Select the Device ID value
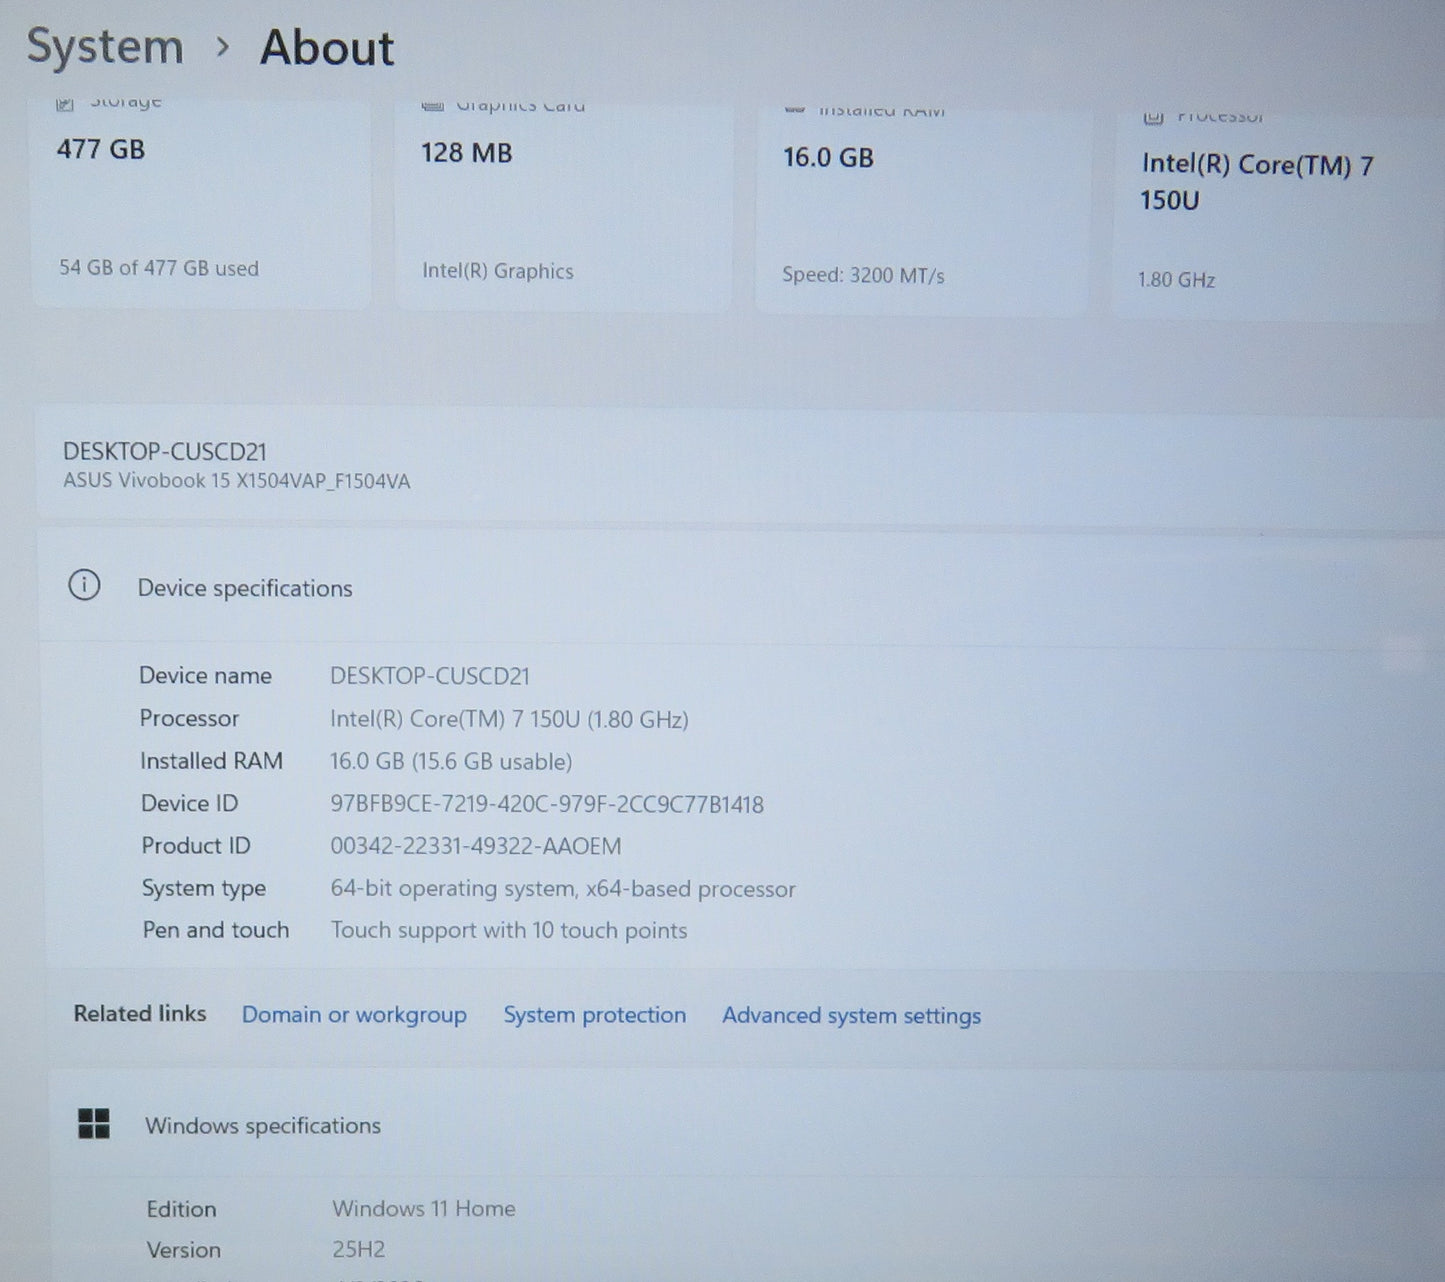This screenshot has height=1282, width=1445. tap(548, 804)
